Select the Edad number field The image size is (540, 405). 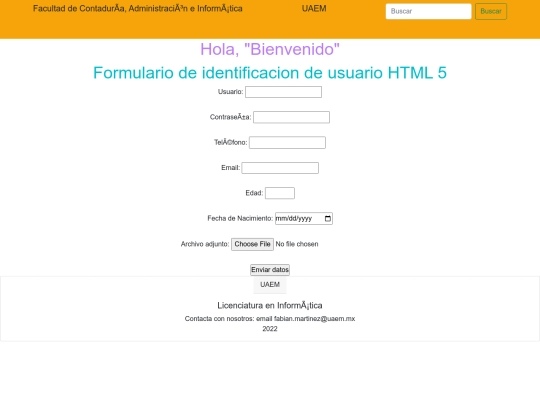(280, 193)
